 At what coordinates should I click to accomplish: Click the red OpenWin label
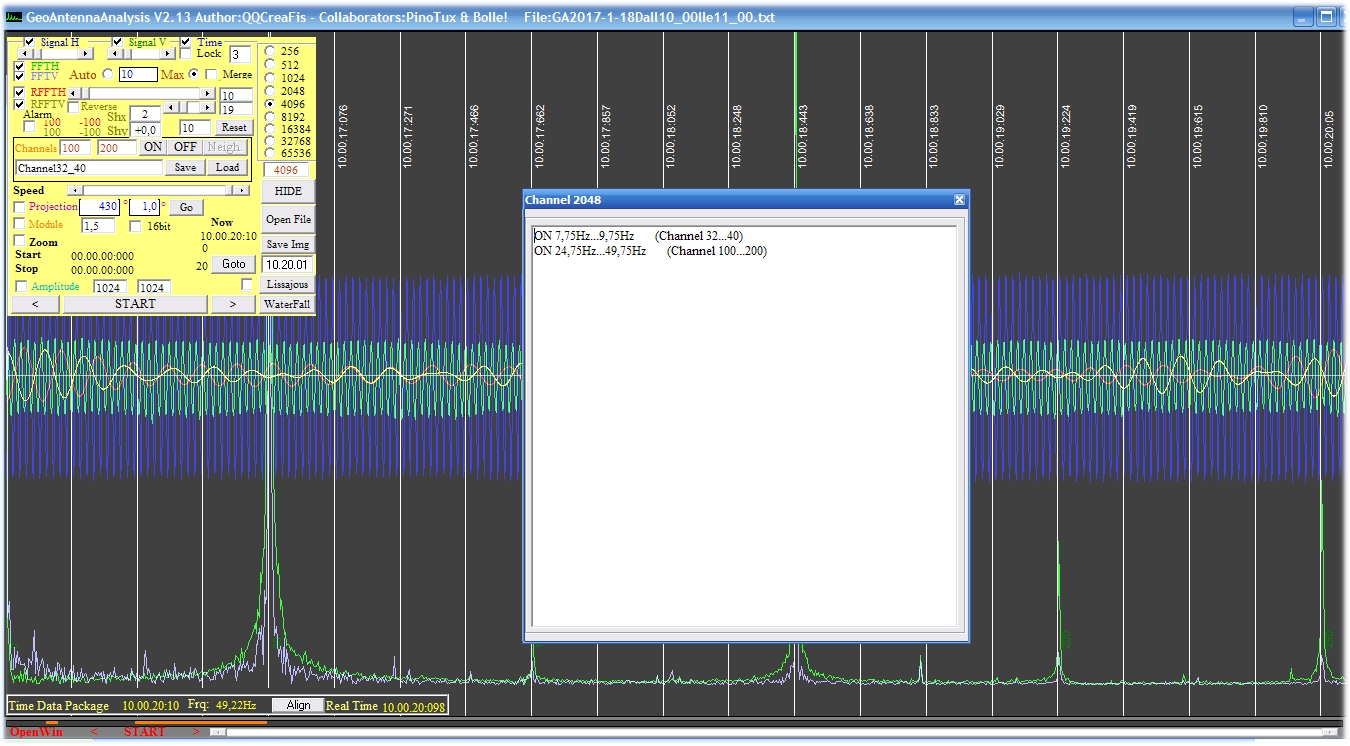pos(36,732)
